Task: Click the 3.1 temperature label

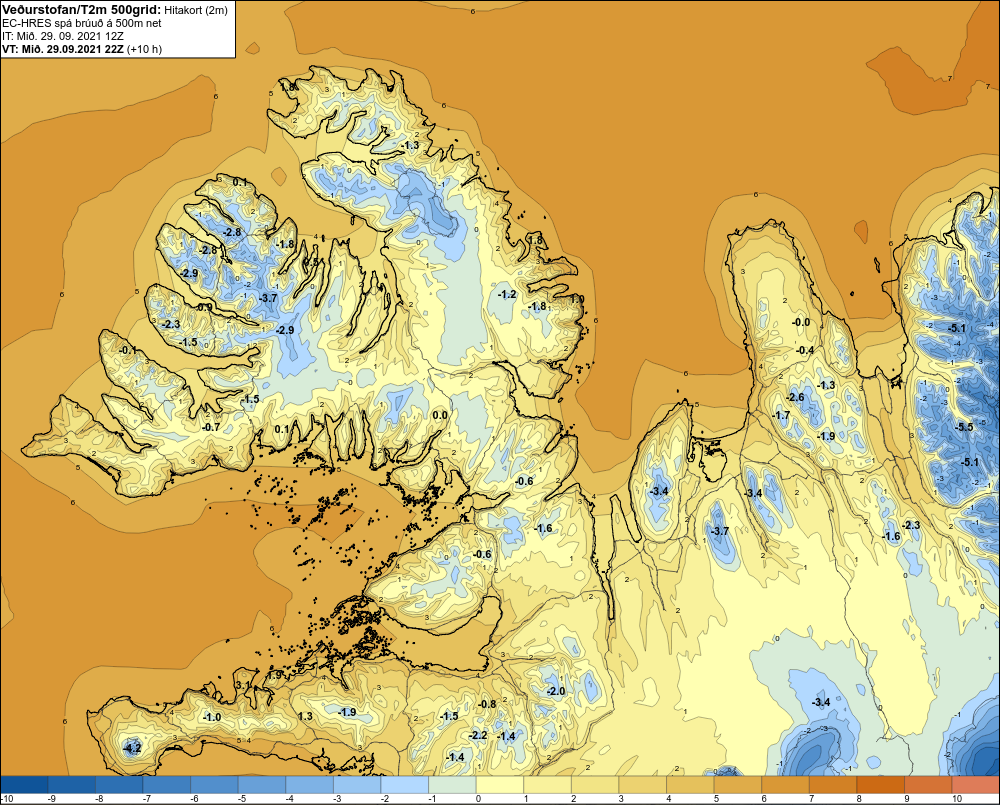Action: coord(244,685)
